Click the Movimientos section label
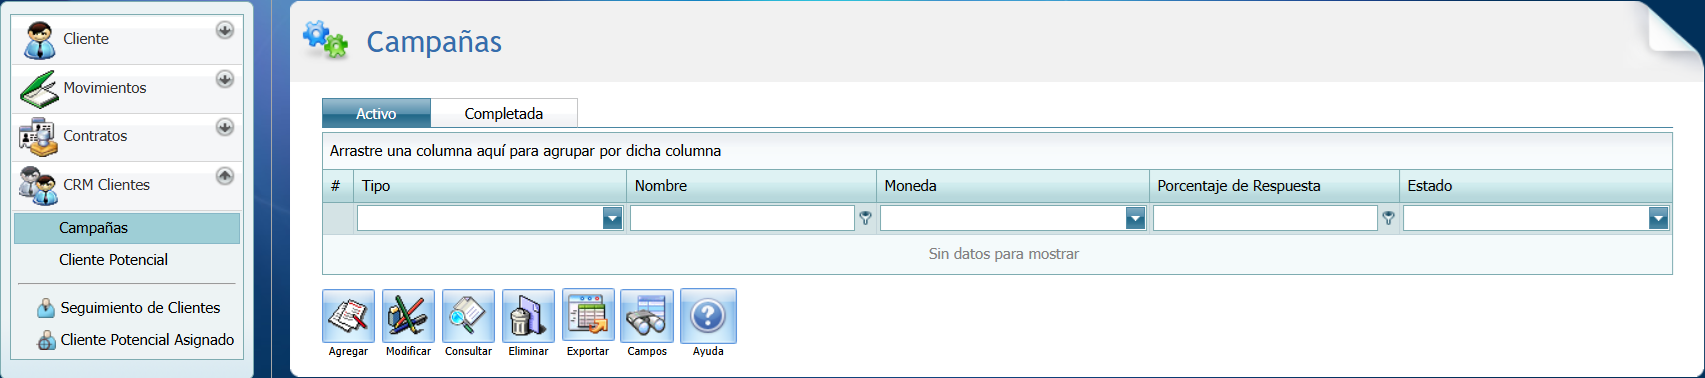Image resolution: width=1705 pixels, height=378 pixels. click(x=105, y=88)
